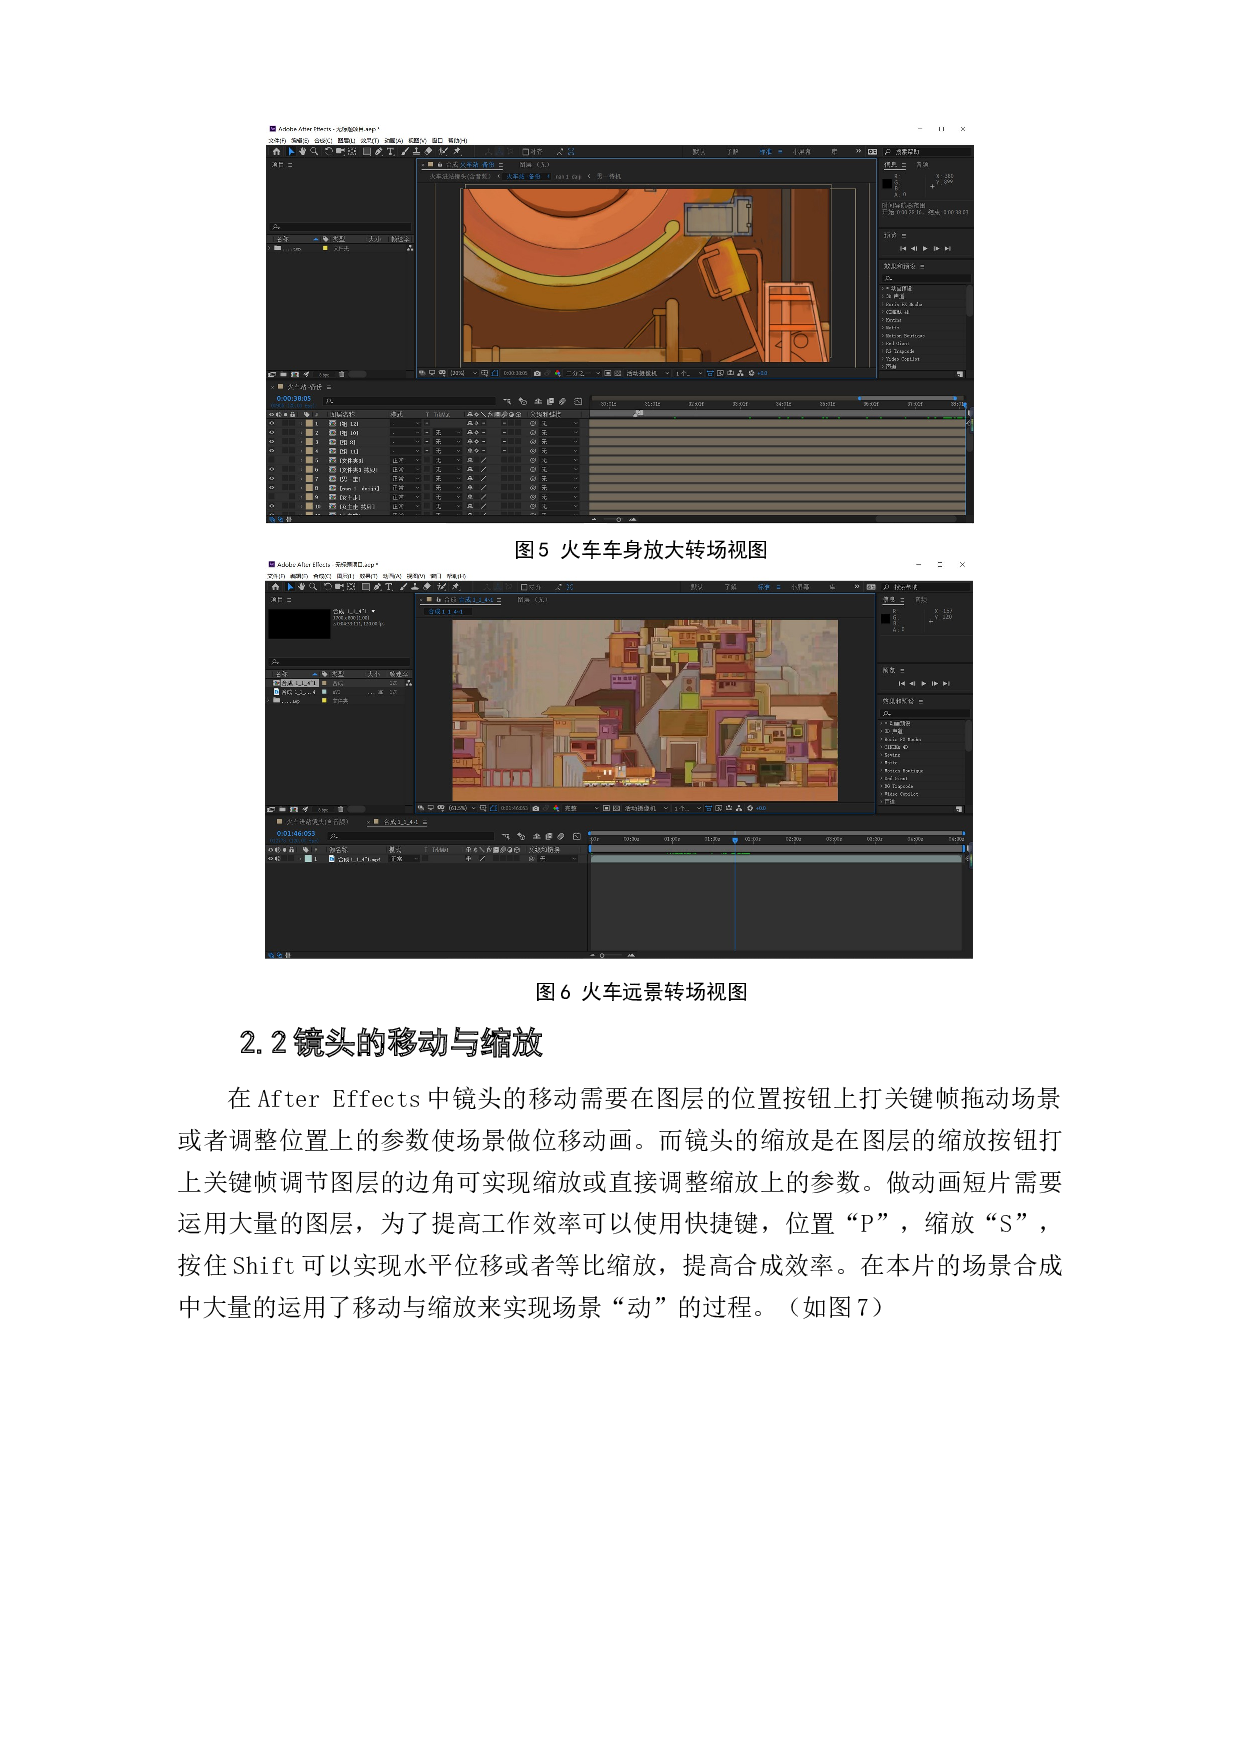Select the Eraser tool in Figure 6 screenshot
This screenshot has width=1240, height=1754.
click(x=427, y=587)
